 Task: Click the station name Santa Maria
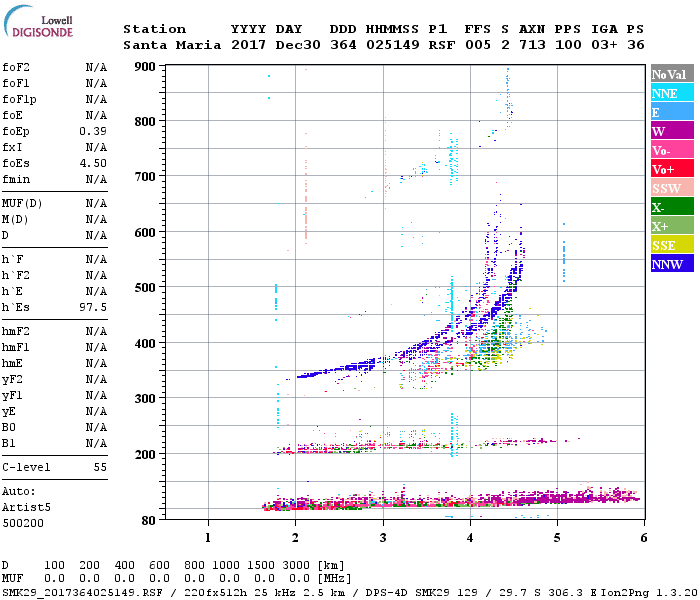click(x=172, y=45)
